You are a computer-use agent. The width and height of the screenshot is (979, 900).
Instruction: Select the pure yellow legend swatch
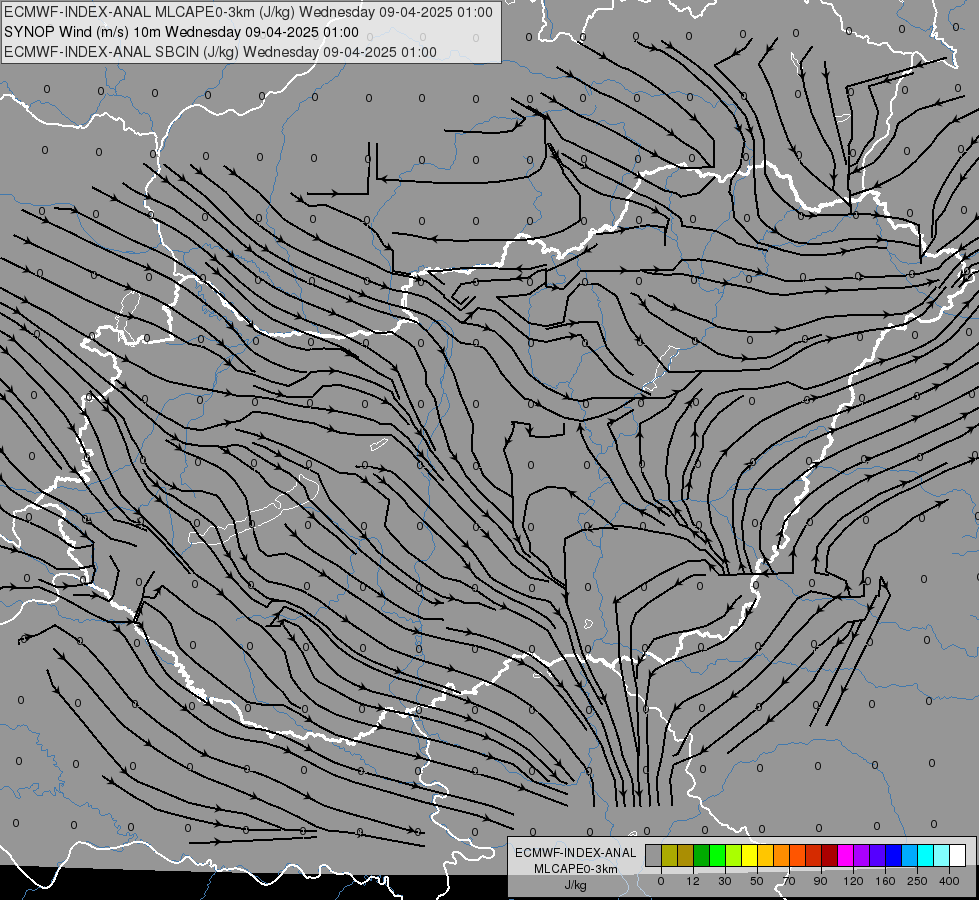coord(750,855)
